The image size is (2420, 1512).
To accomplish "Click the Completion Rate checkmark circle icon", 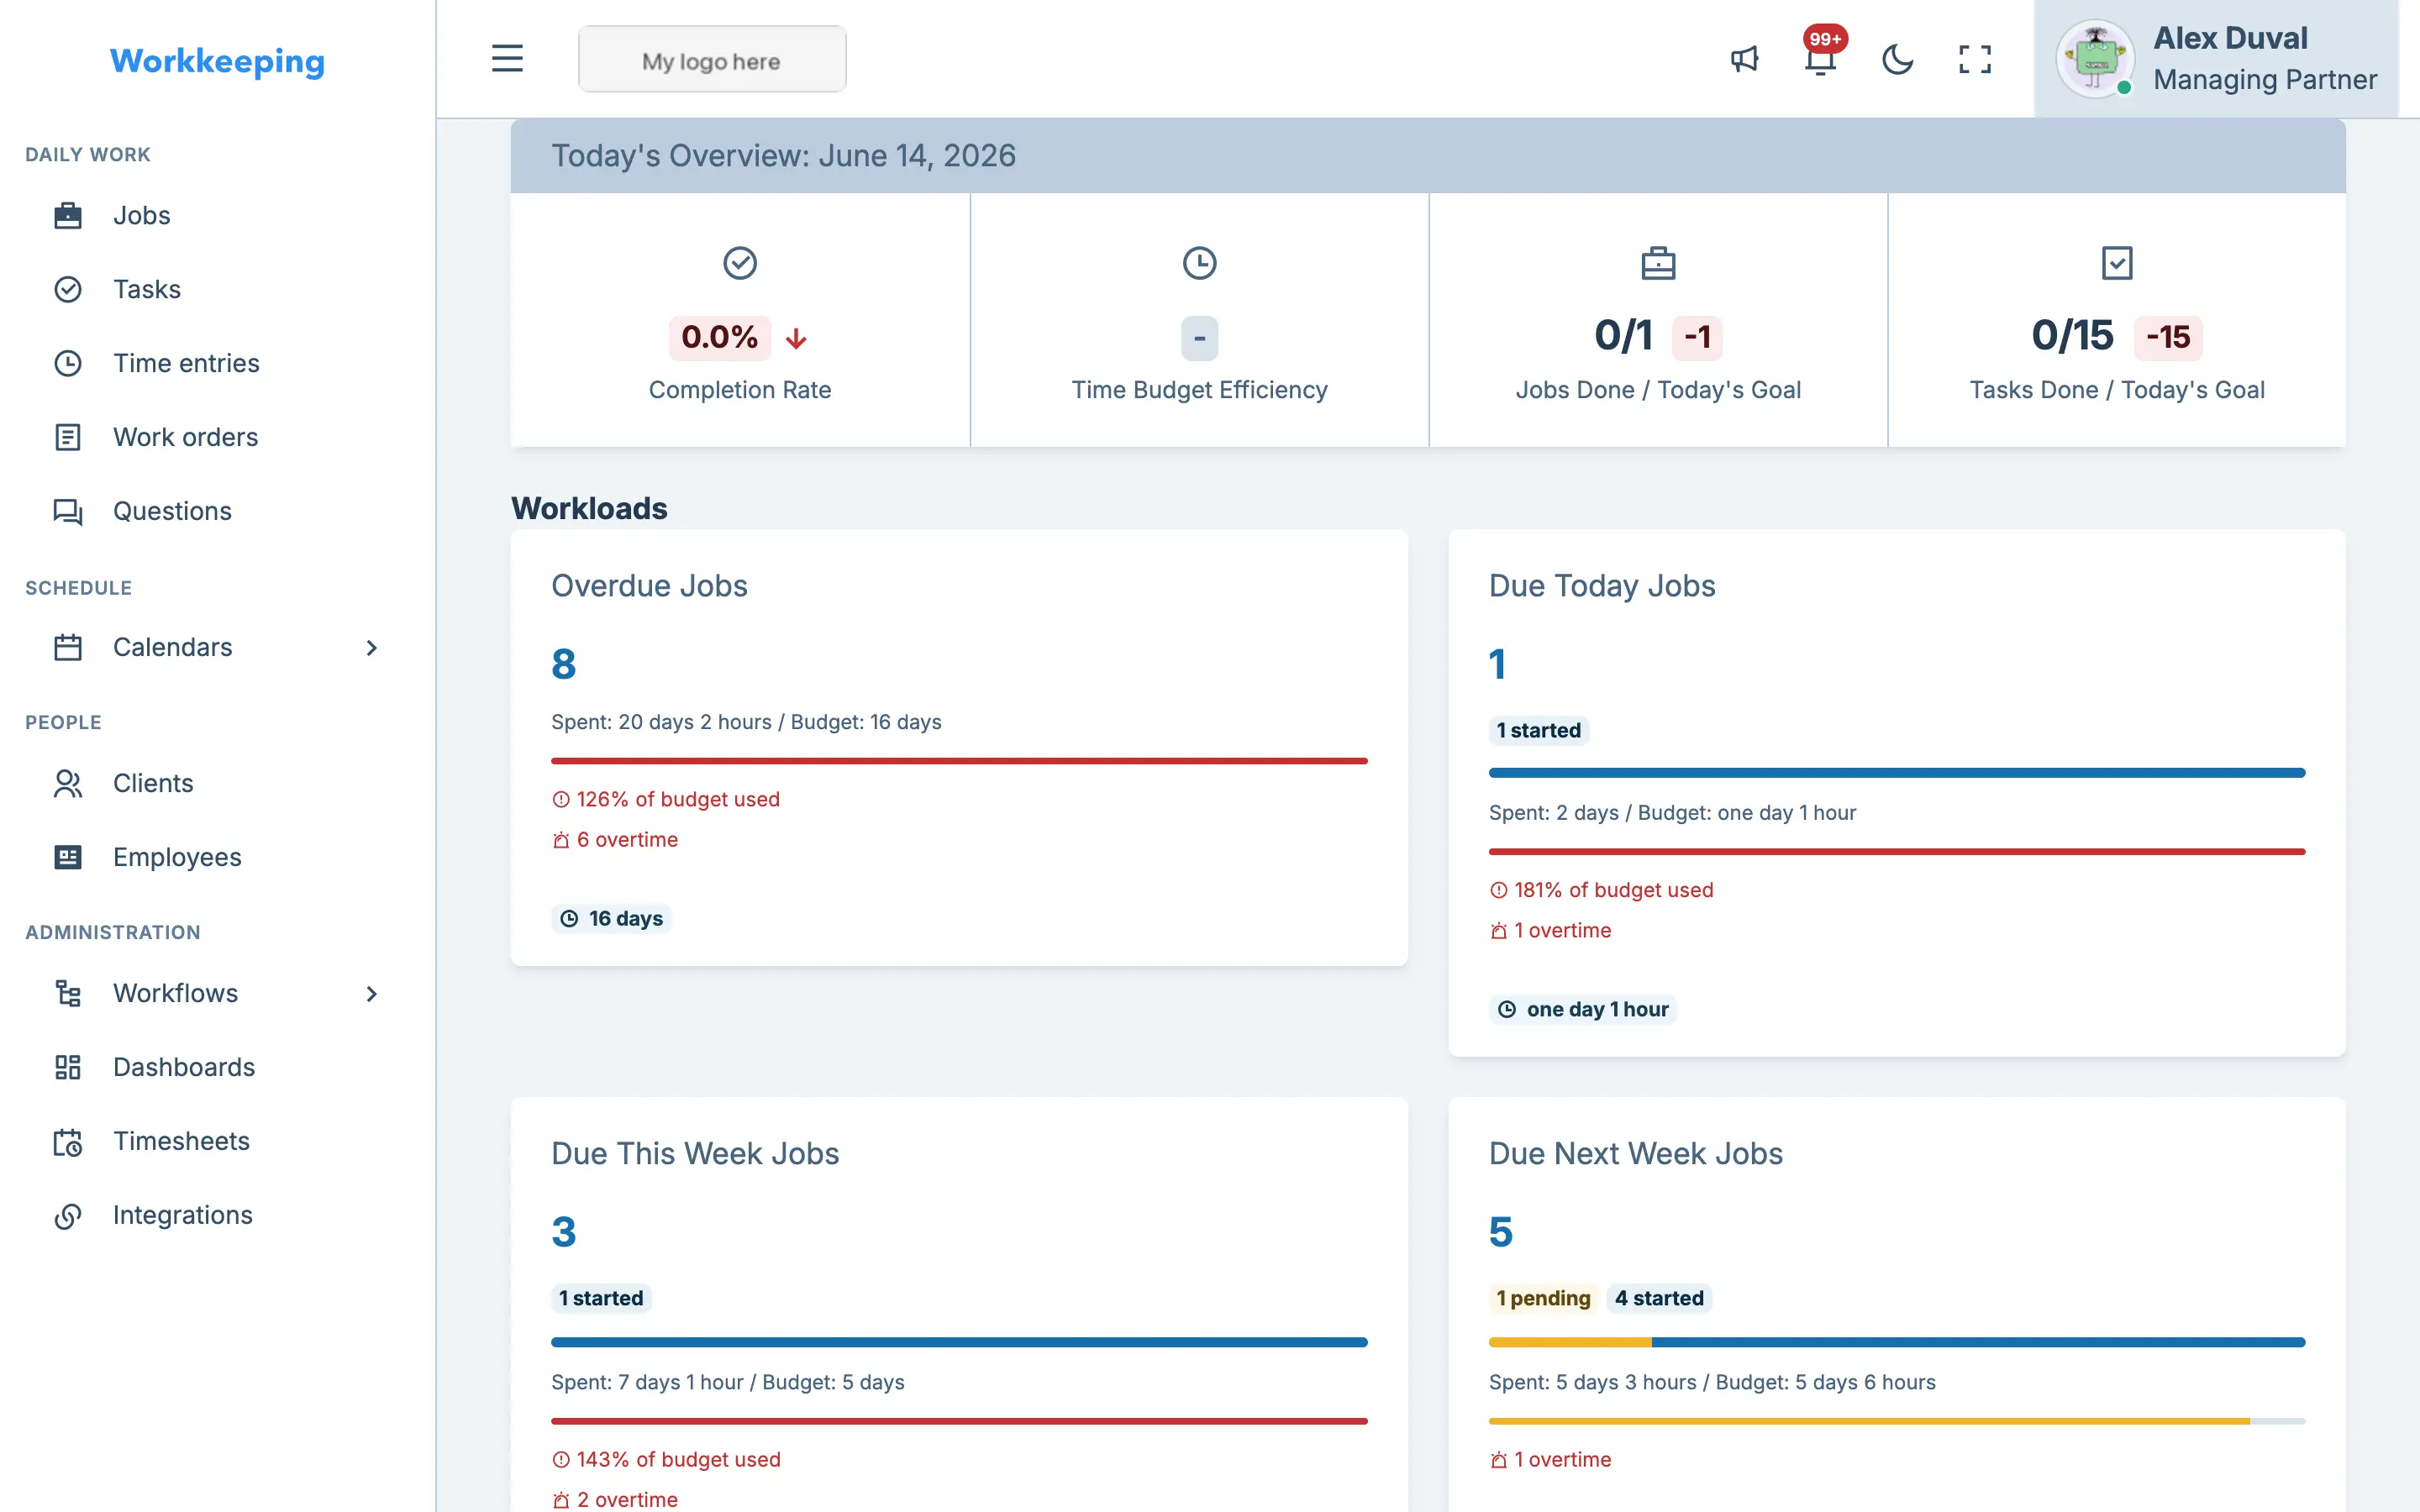I will point(740,263).
